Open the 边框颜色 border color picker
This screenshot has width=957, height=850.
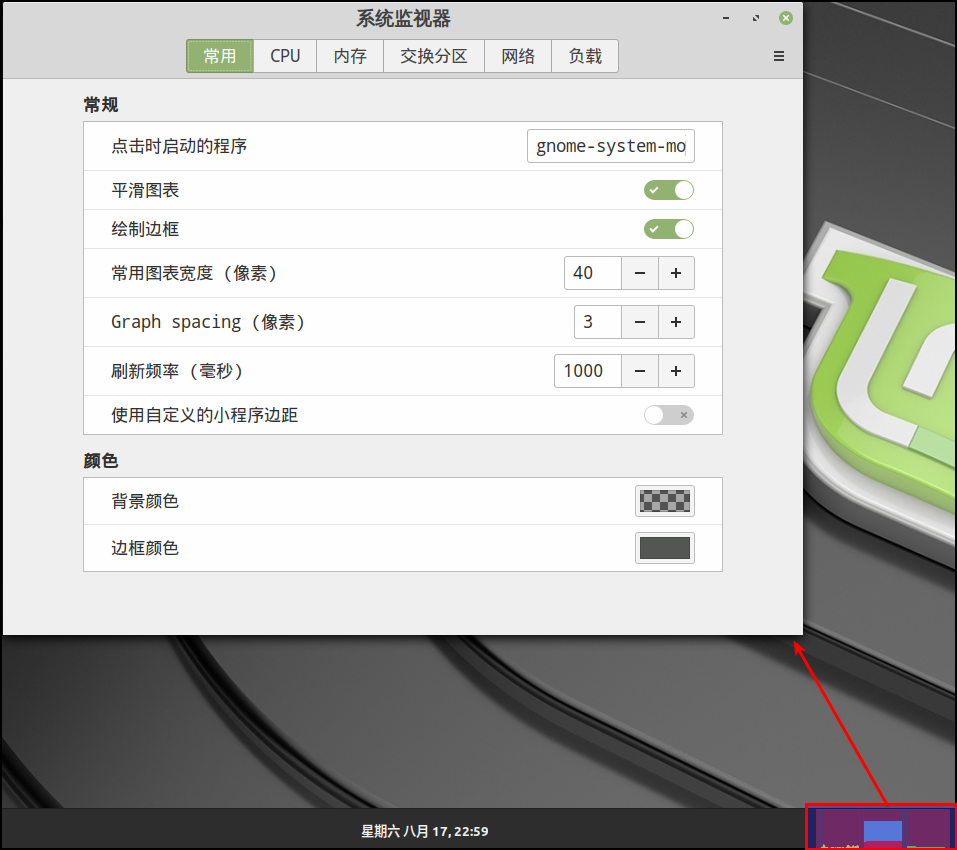tap(664, 547)
